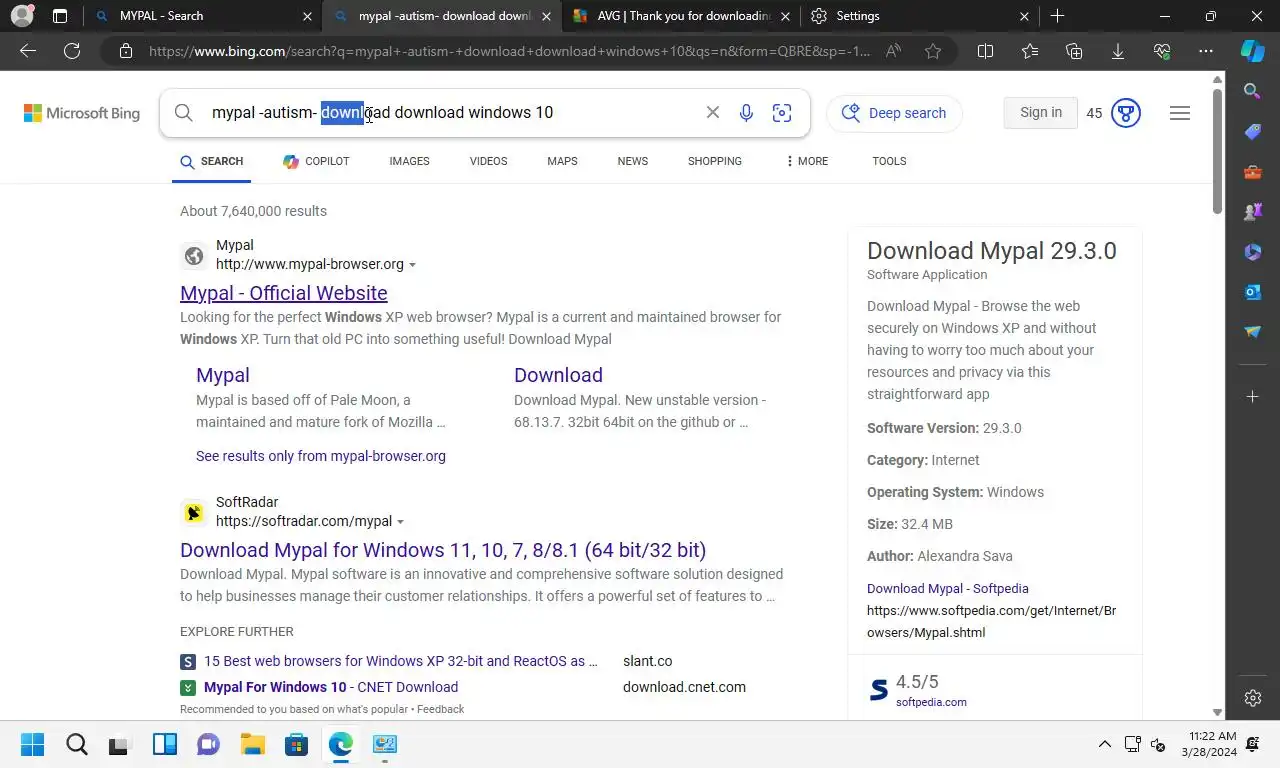This screenshot has width=1280, height=768.
Task: Clear the Bing search box
Action: tap(713, 113)
